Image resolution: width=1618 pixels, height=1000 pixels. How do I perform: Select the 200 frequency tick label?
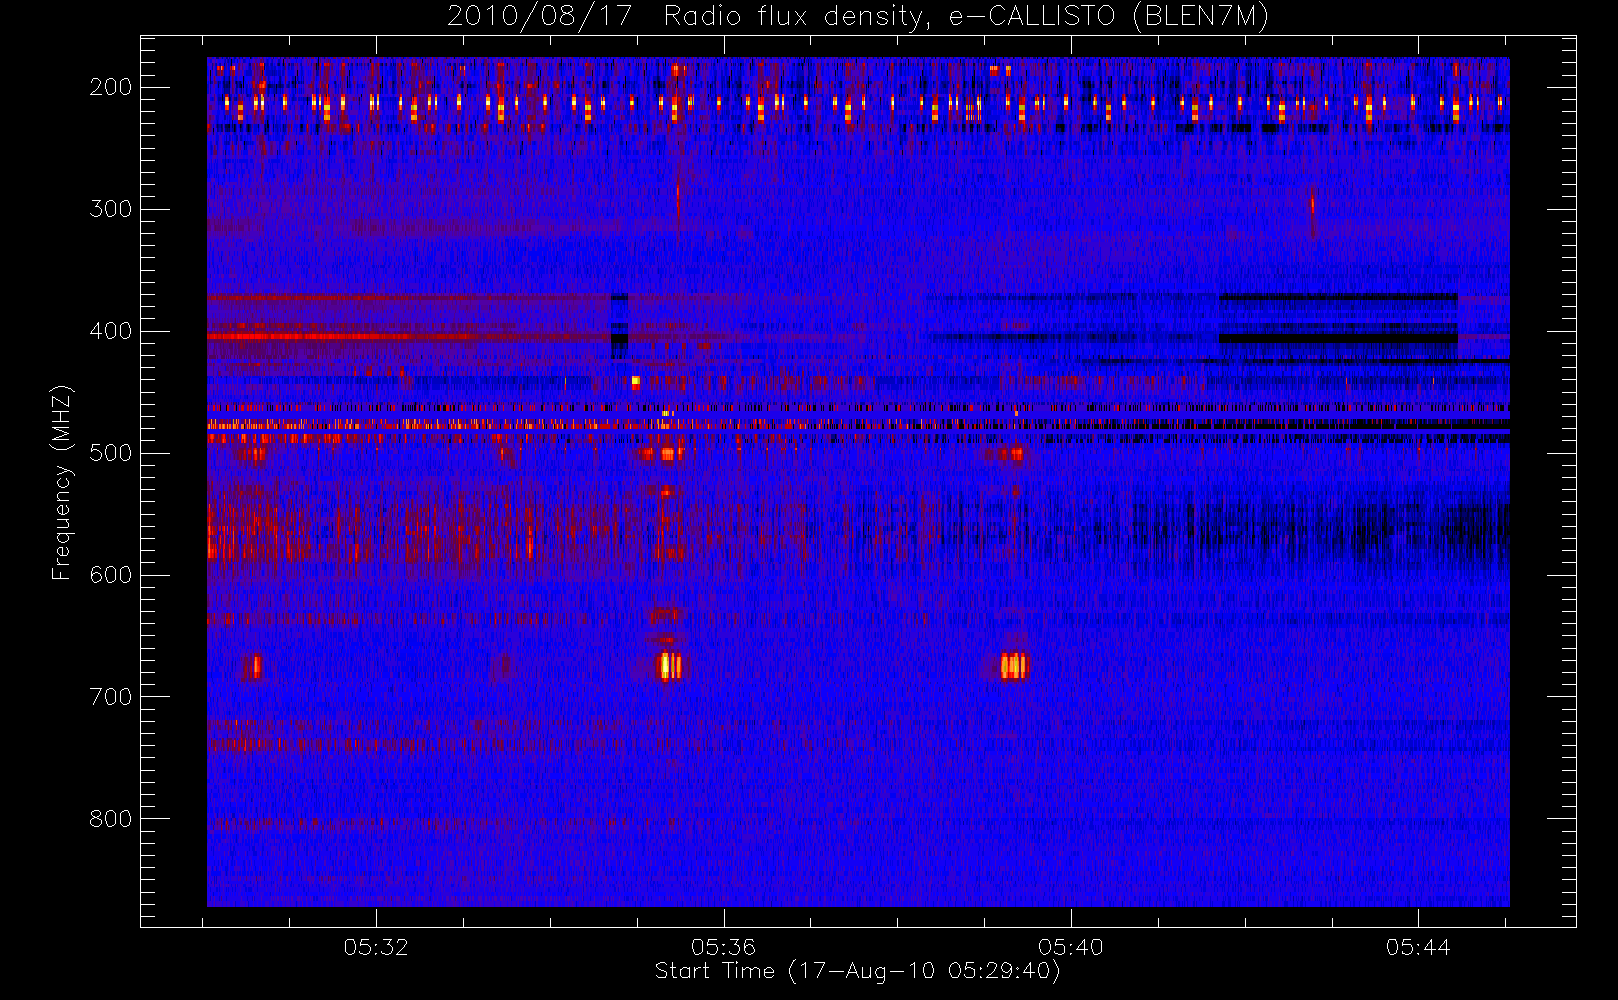pos(111,87)
